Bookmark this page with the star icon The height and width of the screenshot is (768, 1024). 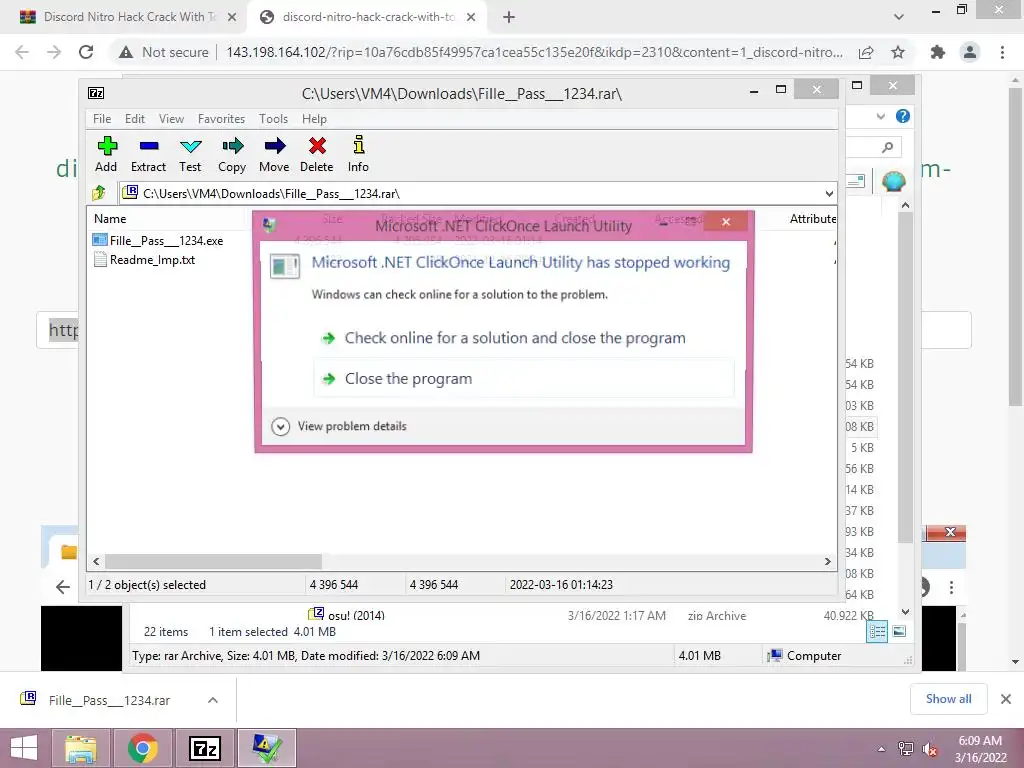click(x=898, y=52)
